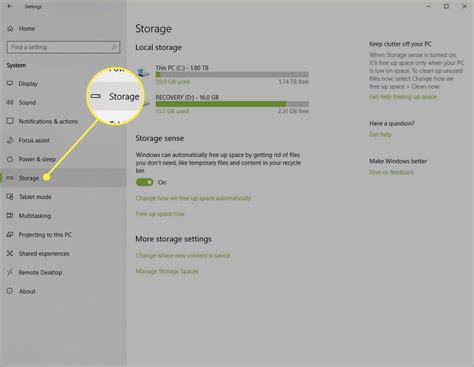Click the Sound speaker icon
Screen dimensions: 474x367
[10, 102]
